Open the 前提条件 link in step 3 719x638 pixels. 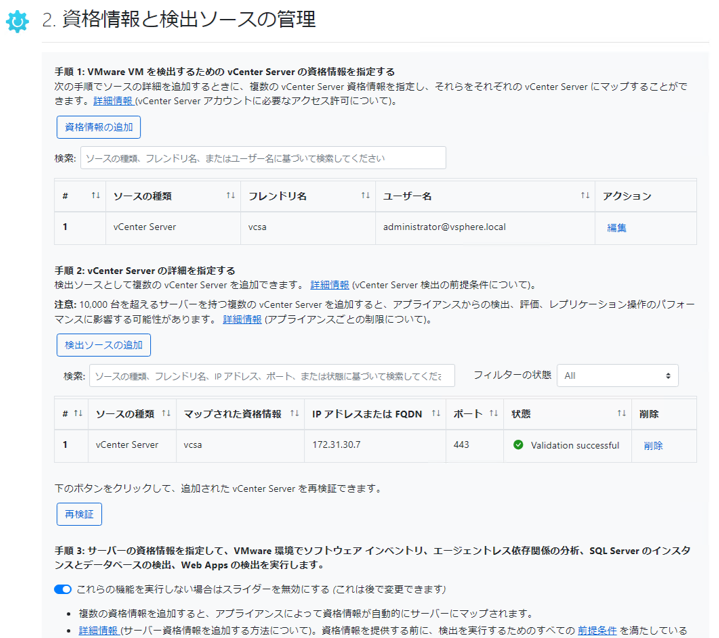(x=596, y=631)
